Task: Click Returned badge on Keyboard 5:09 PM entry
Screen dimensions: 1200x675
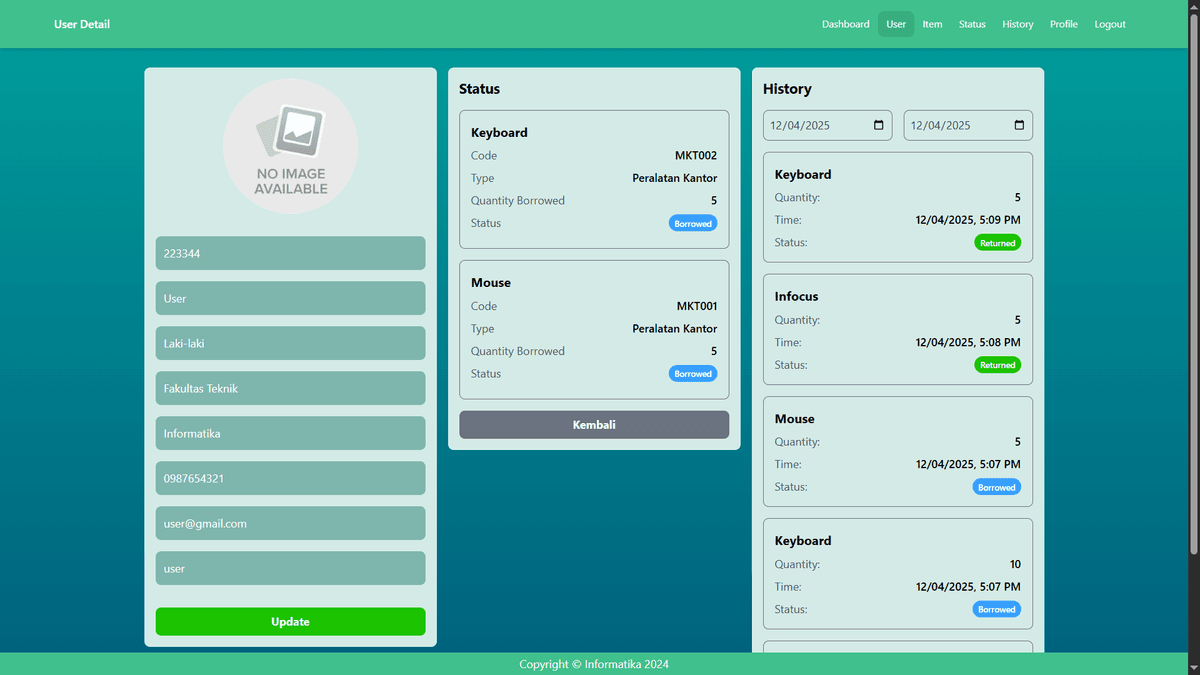Action: click(998, 243)
